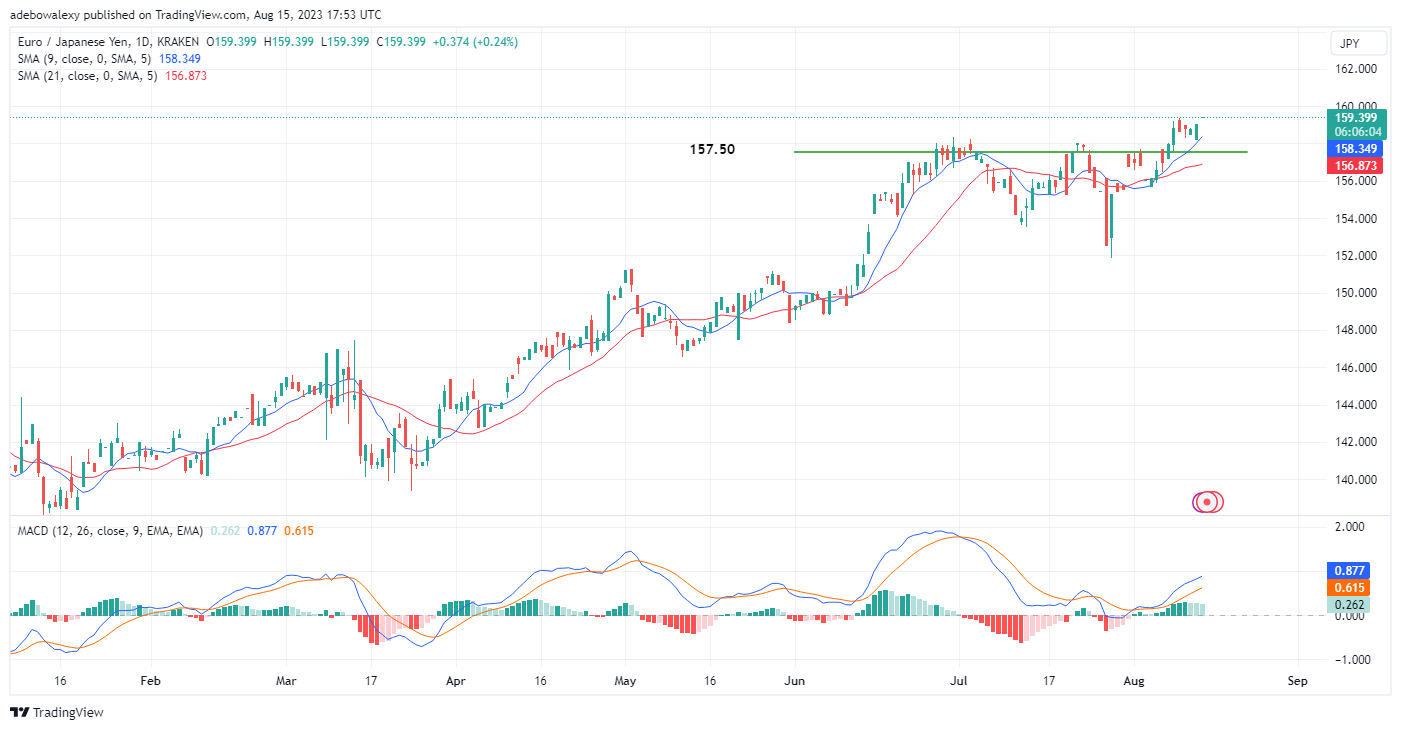
Task: Select the green horizontal resistance line
Action: [1020, 152]
